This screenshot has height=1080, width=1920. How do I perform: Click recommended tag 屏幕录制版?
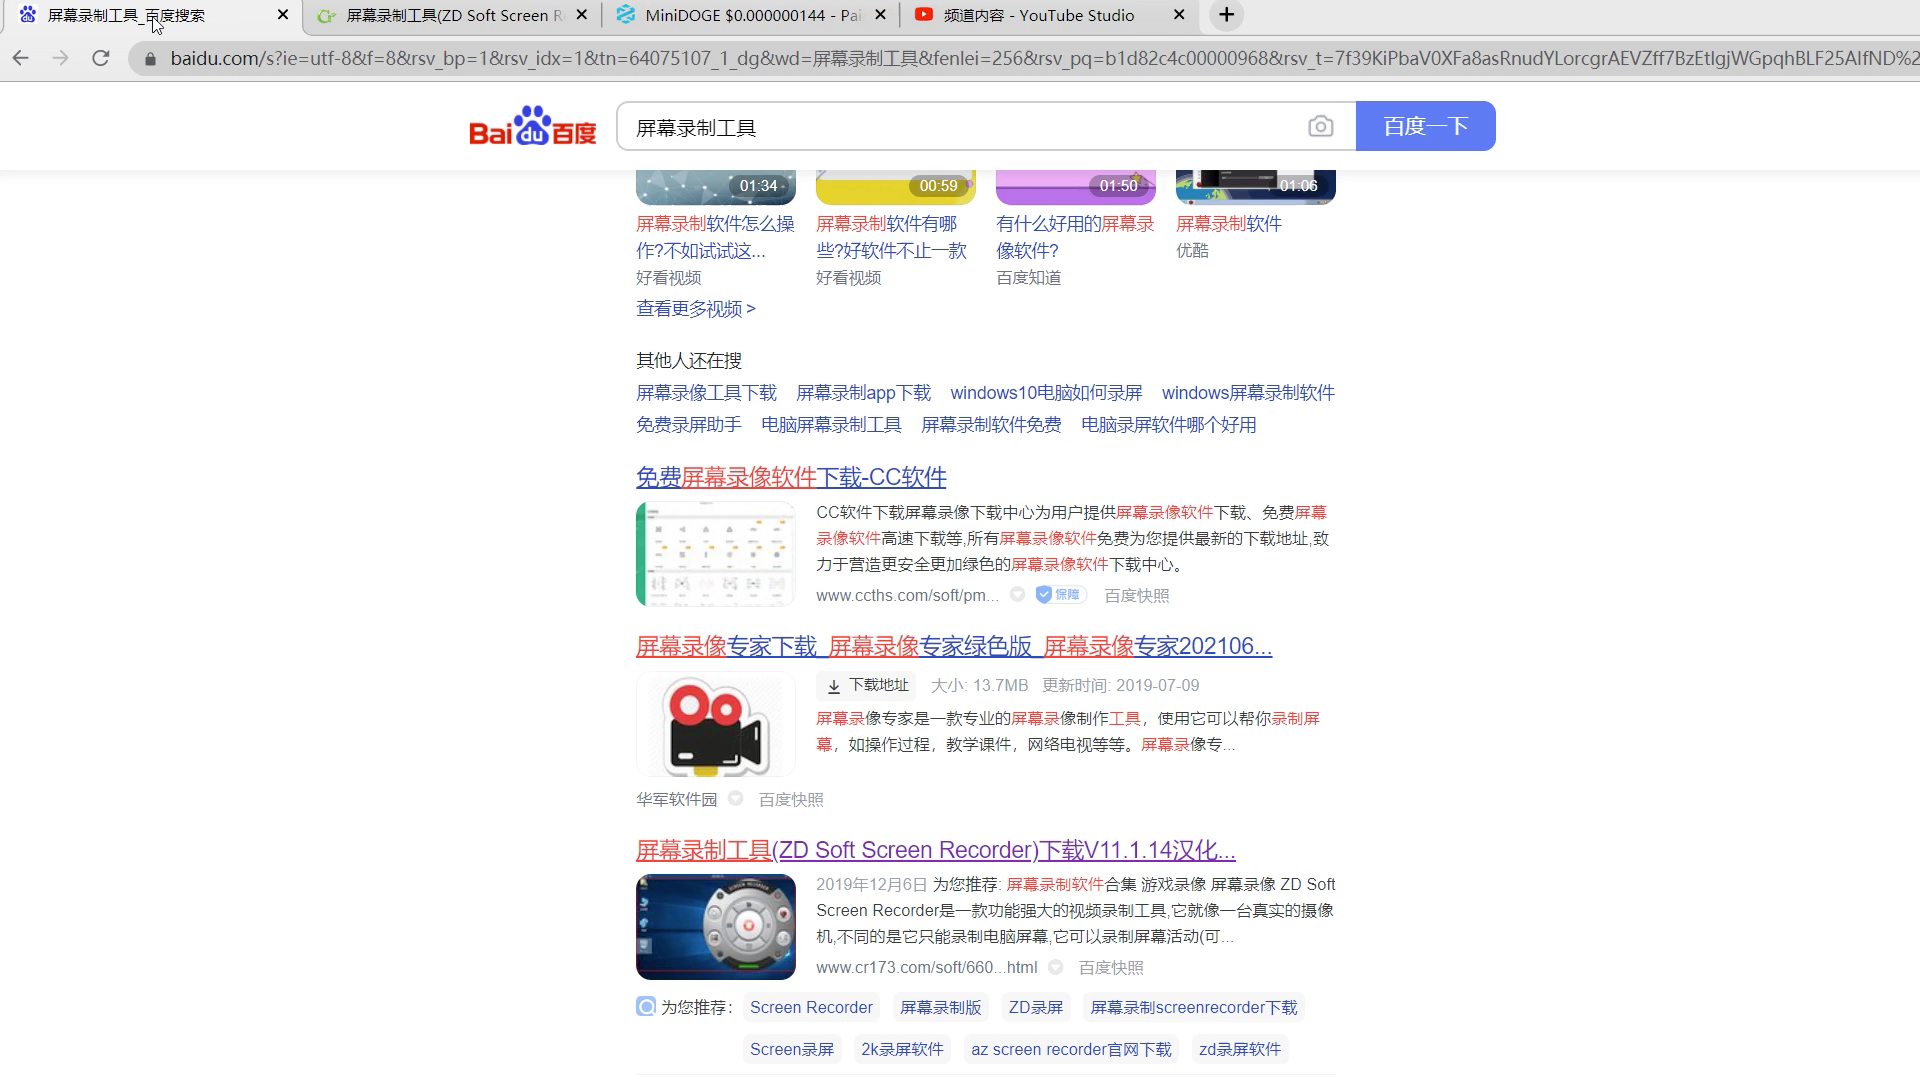[940, 1007]
